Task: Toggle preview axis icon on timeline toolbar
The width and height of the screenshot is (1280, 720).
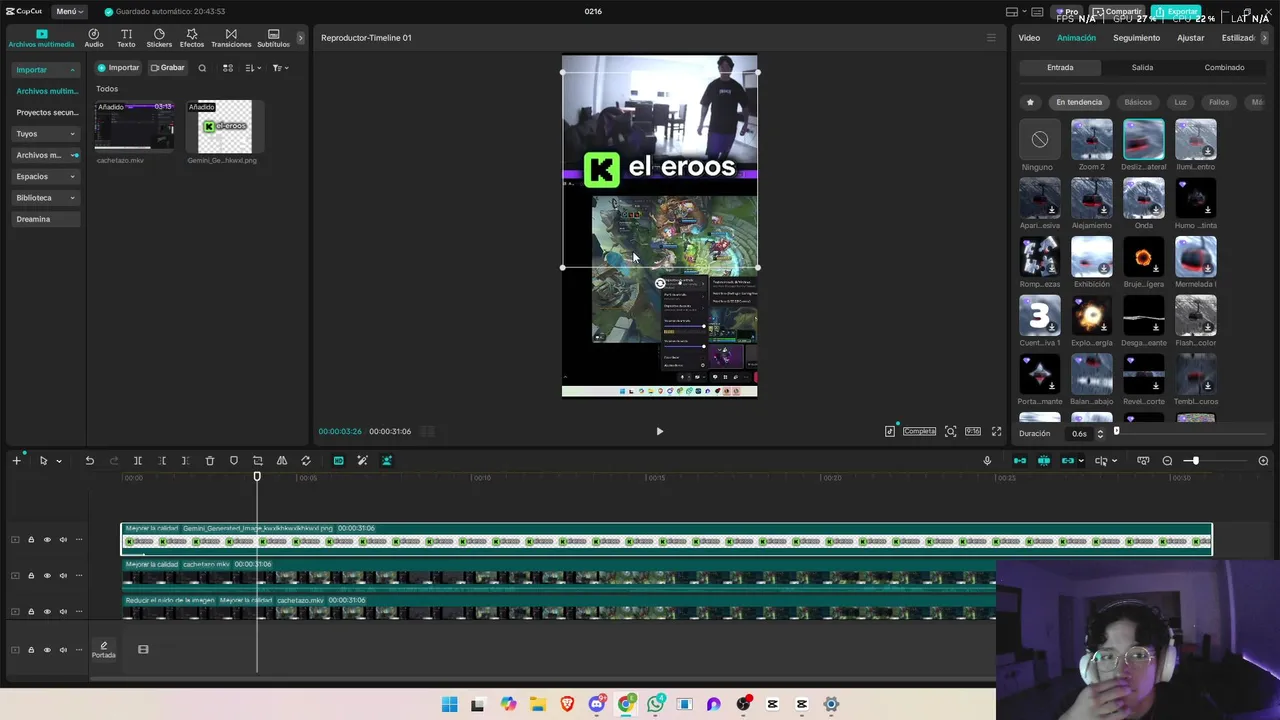Action: [1101, 461]
